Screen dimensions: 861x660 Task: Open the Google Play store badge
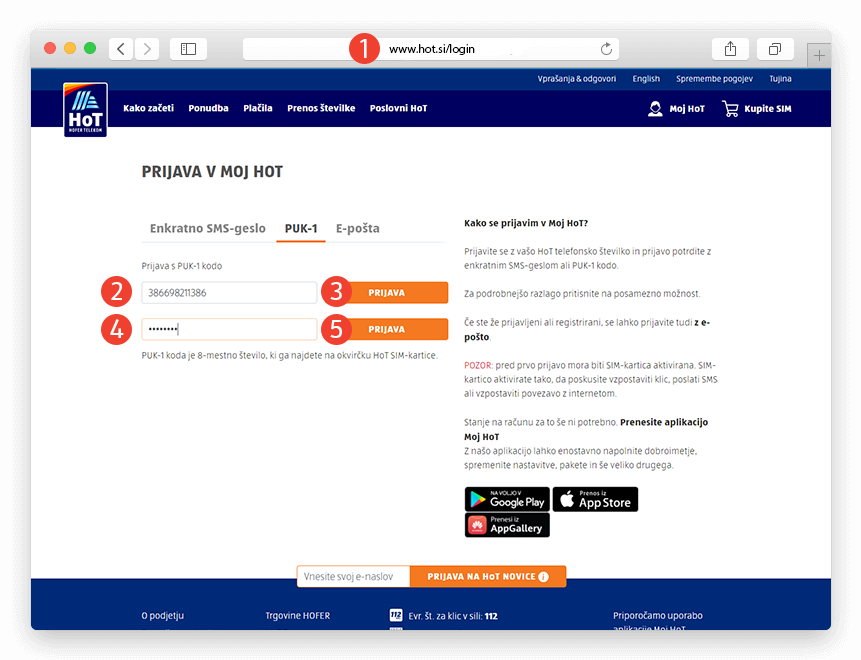507,499
